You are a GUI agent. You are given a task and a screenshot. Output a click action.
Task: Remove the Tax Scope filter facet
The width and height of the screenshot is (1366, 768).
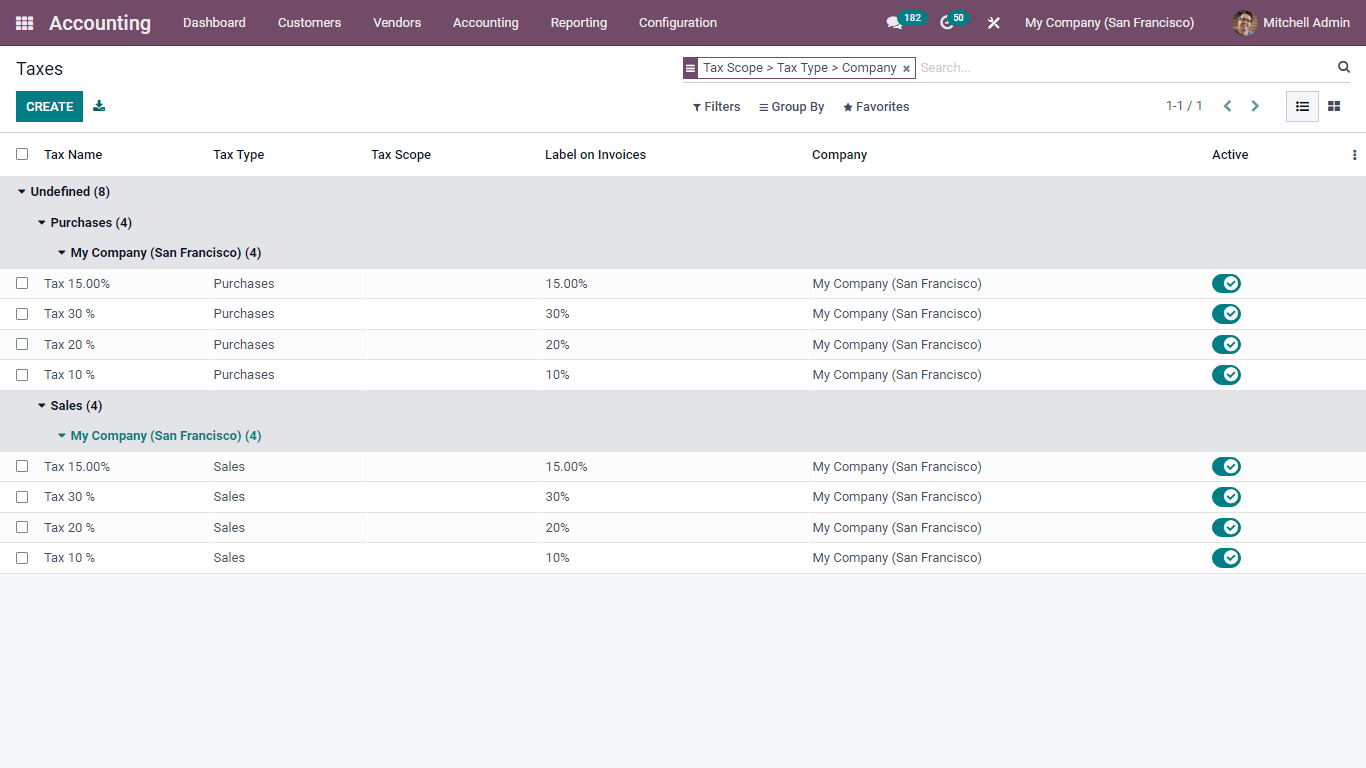[x=906, y=68]
